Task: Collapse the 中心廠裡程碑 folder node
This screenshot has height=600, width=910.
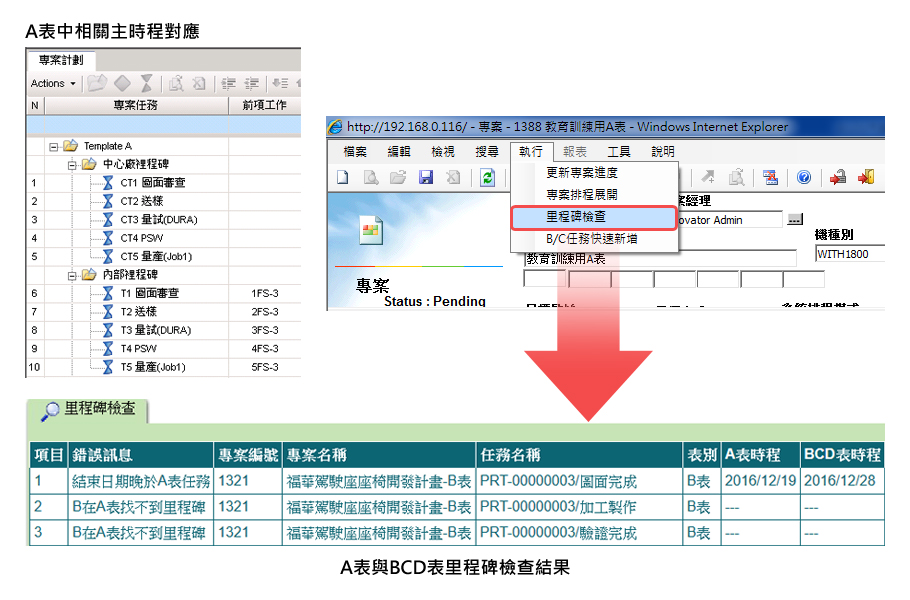Action: (x=72, y=164)
